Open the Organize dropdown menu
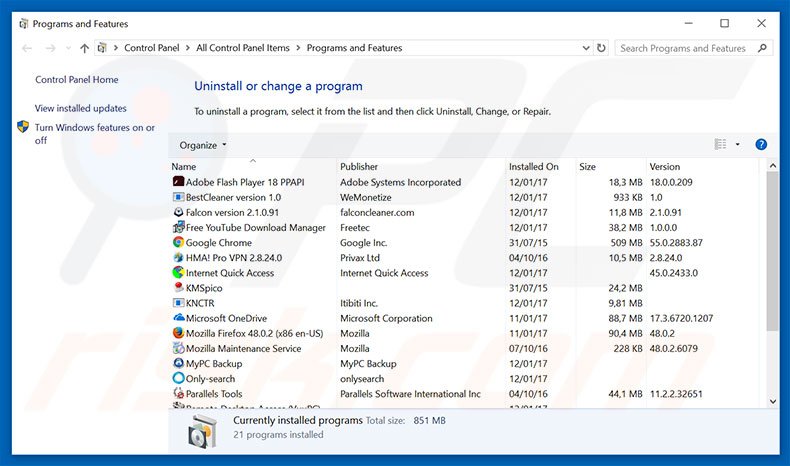Viewport: 790px width, 466px height. click(203, 145)
